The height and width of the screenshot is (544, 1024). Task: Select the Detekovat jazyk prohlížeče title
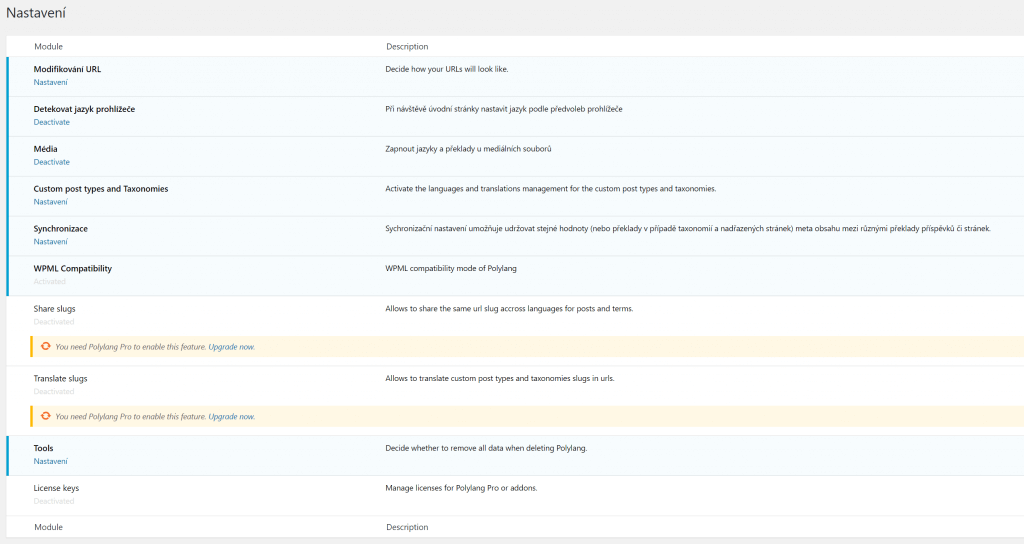(x=84, y=109)
